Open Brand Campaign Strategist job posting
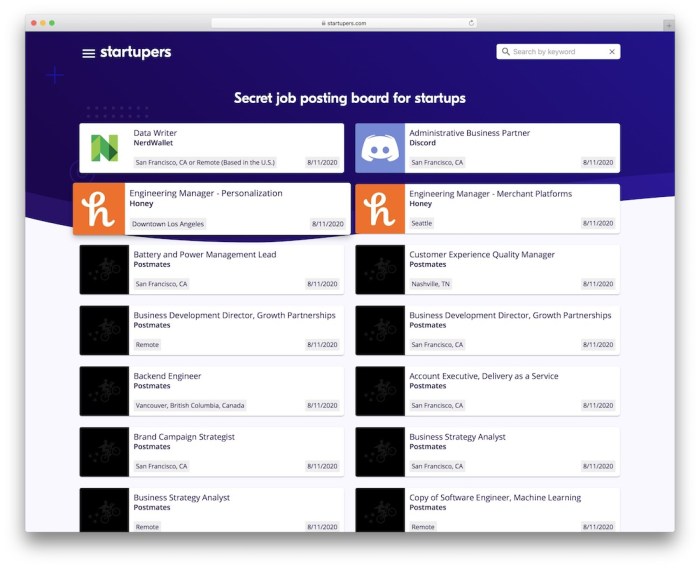 click(x=184, y=437)
